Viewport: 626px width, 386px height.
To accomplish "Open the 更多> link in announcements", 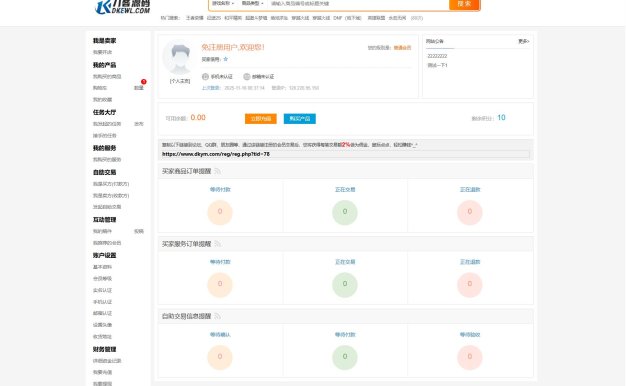I will (523, 41).
